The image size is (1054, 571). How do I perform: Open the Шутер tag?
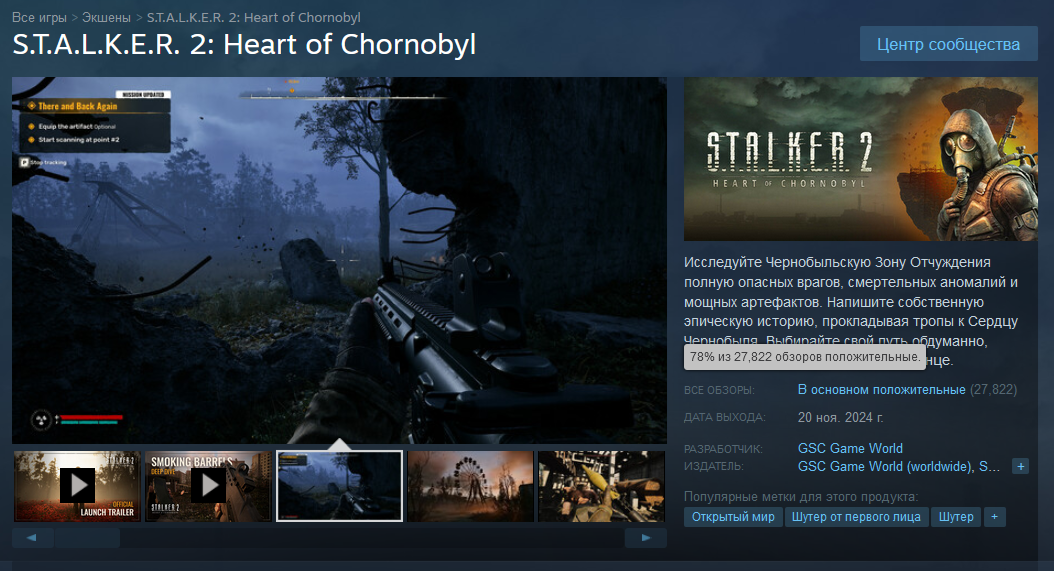[956, 517]
